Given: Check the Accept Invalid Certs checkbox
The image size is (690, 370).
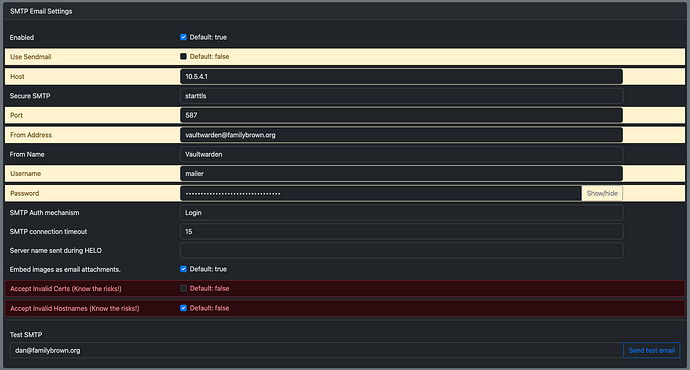Looking at the screenshot, I should [x=184, y=288].
